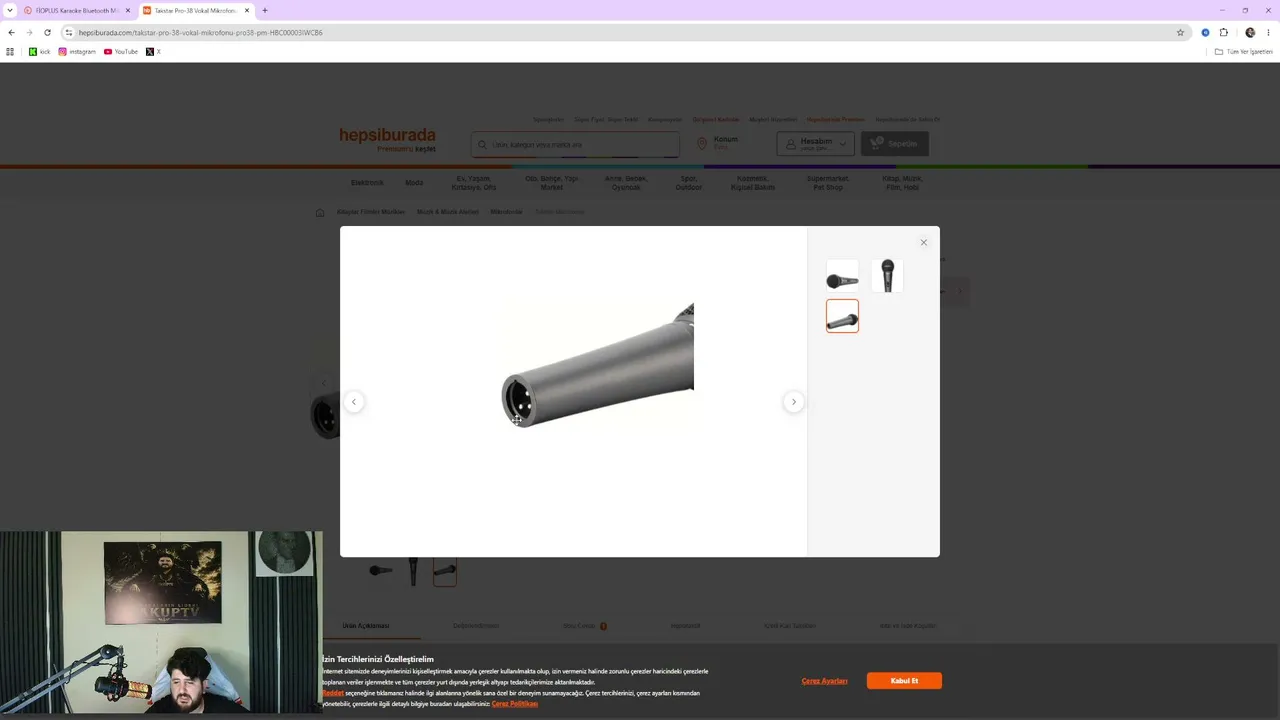Switch to the FİOPLUS Karaoke Bluetooth tab
The height and width of the screenshot is (720, 1280).
coord(77,10)
